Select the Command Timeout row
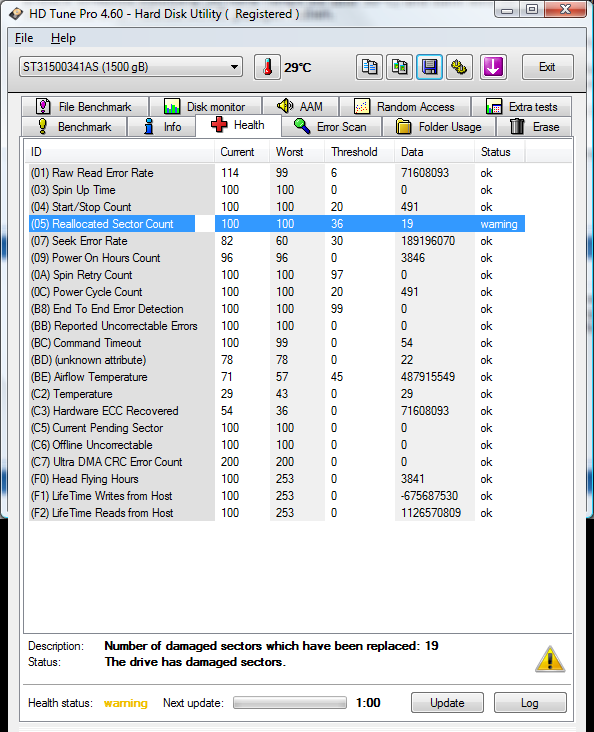The height and width of the screenshot is (732, 594). click(277, 343)
